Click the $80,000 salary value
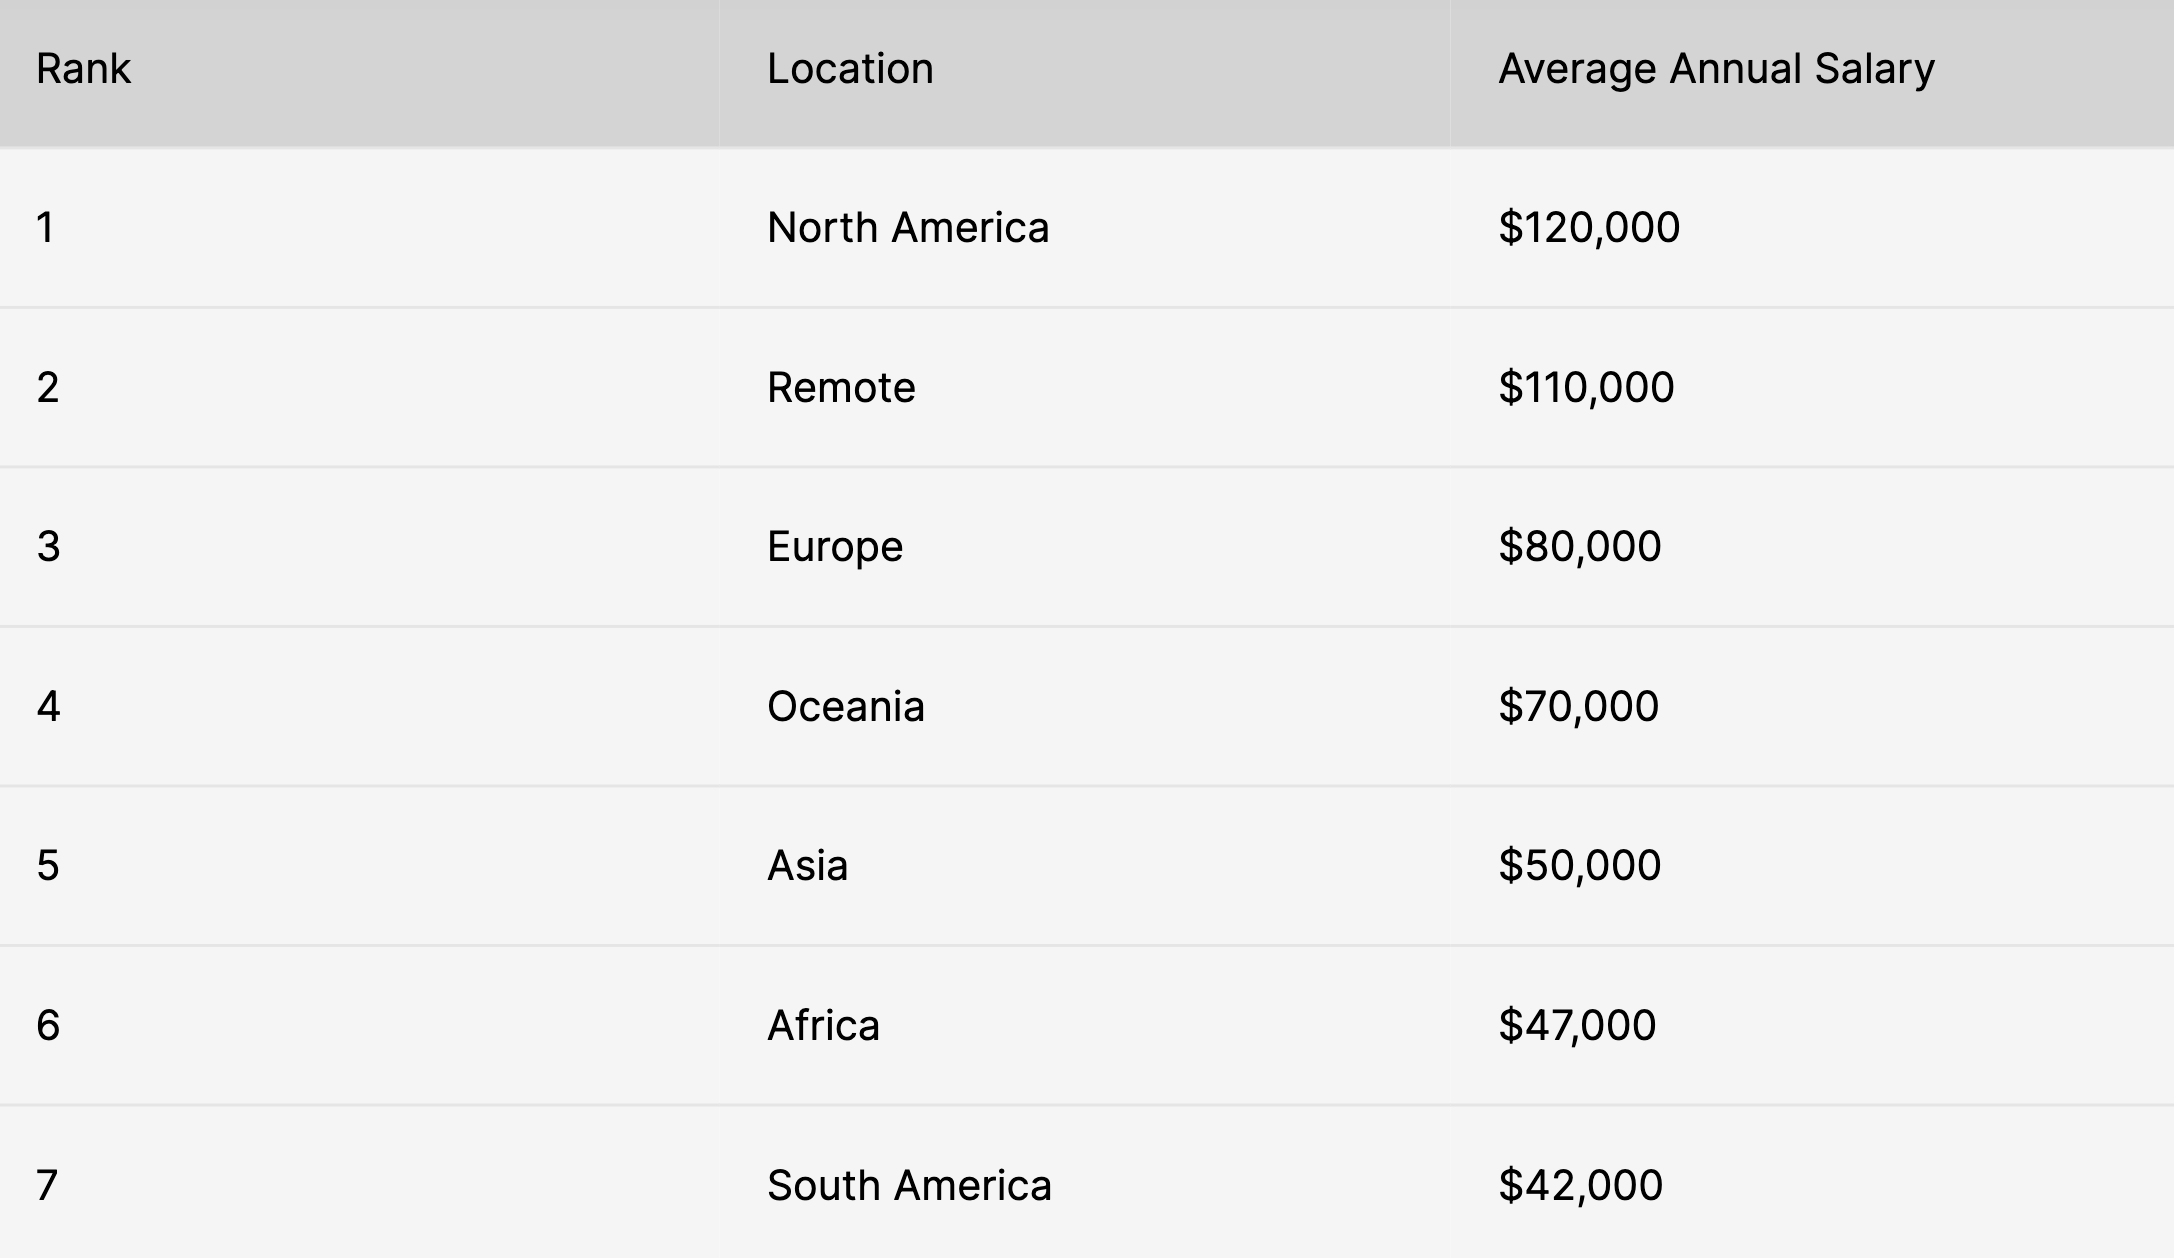The width and height of the screenshot is (2174, 1258). [1580, 547]
